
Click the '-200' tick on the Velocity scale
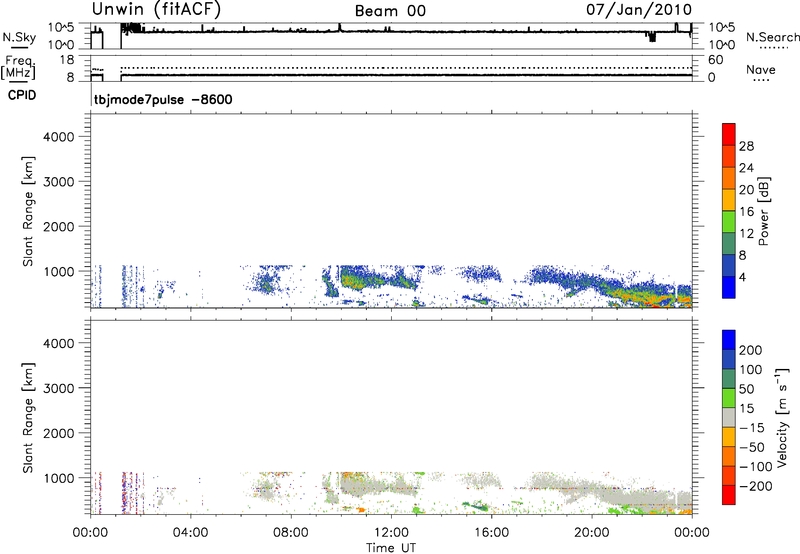click(x=754, y=486)
